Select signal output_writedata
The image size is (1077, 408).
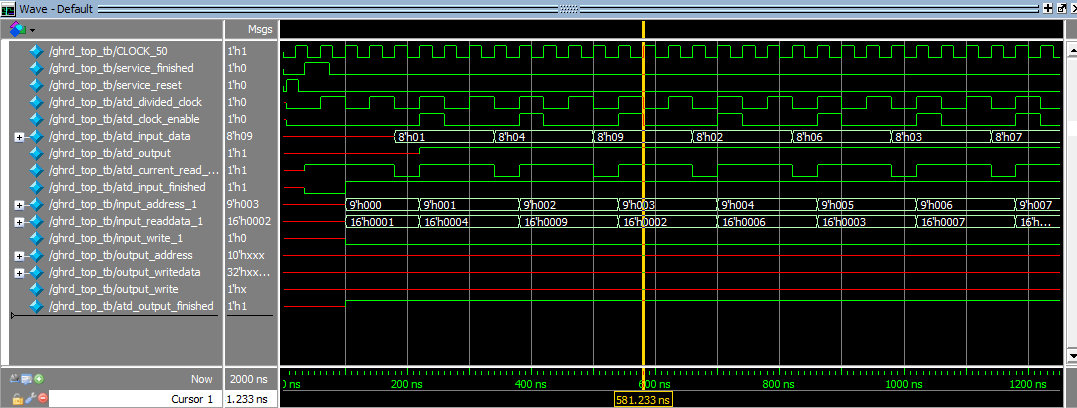[124, 273]
